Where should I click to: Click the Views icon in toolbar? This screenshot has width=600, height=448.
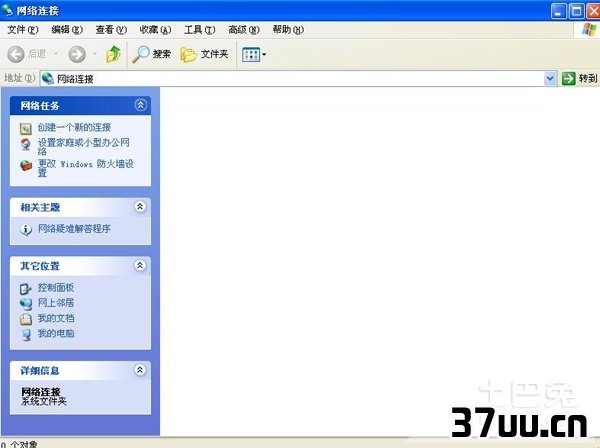click(x=251, y=55)
